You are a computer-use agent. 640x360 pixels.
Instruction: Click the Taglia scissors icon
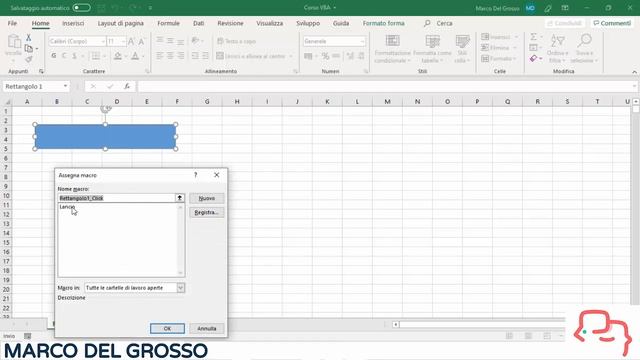pyautogui.click(x=29, y=38)
